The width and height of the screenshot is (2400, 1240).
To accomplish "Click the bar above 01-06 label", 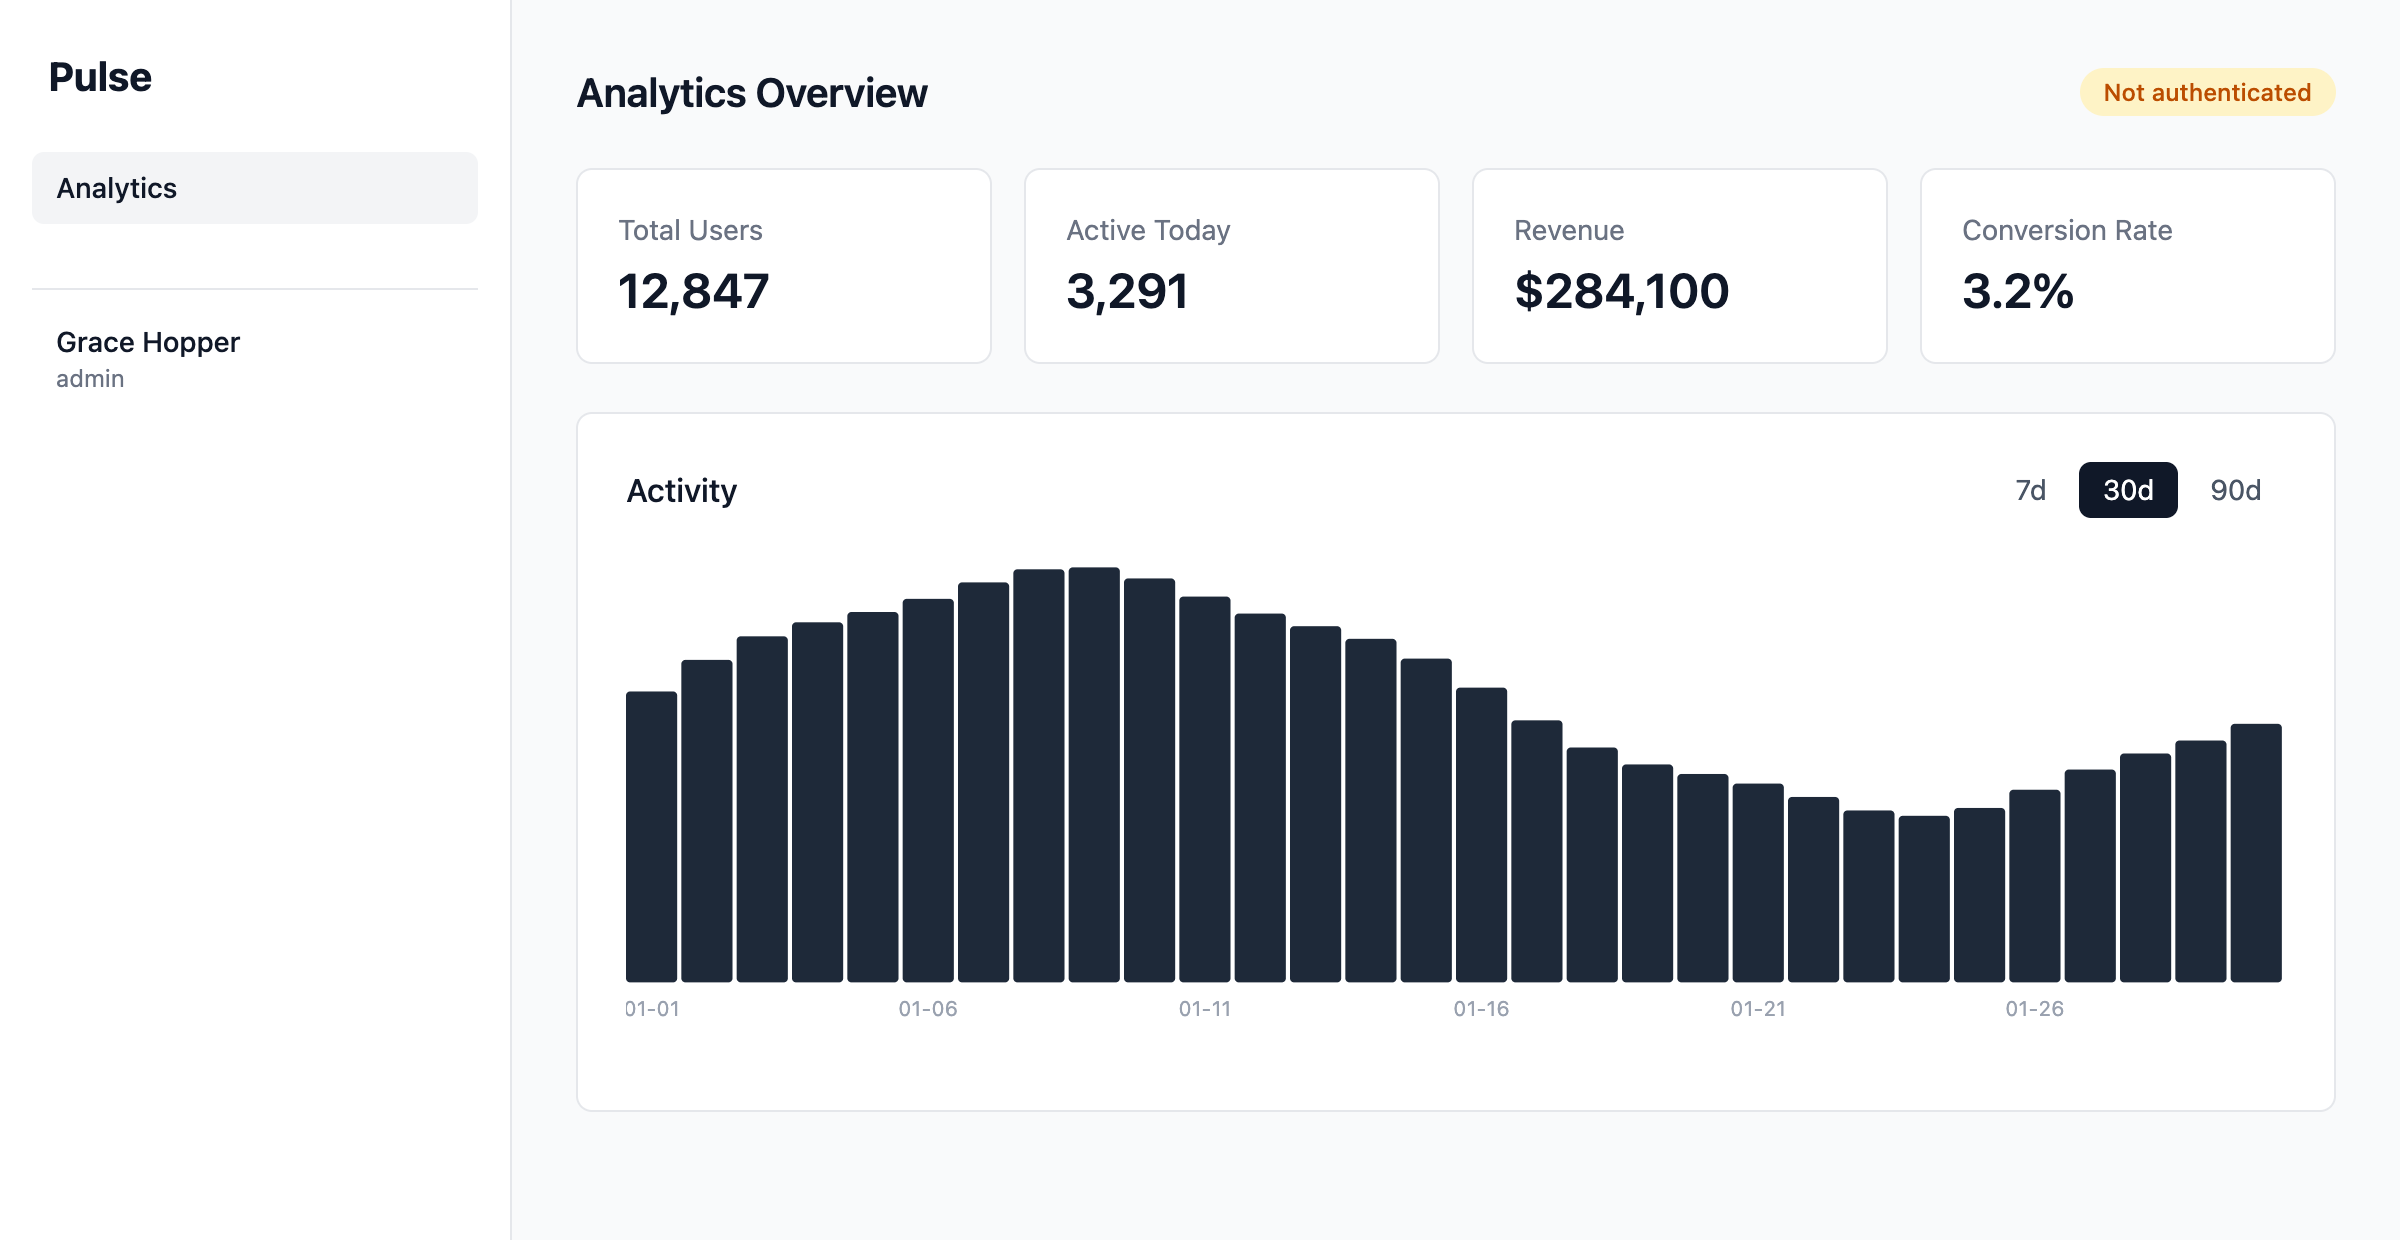I will pos(928,790).
